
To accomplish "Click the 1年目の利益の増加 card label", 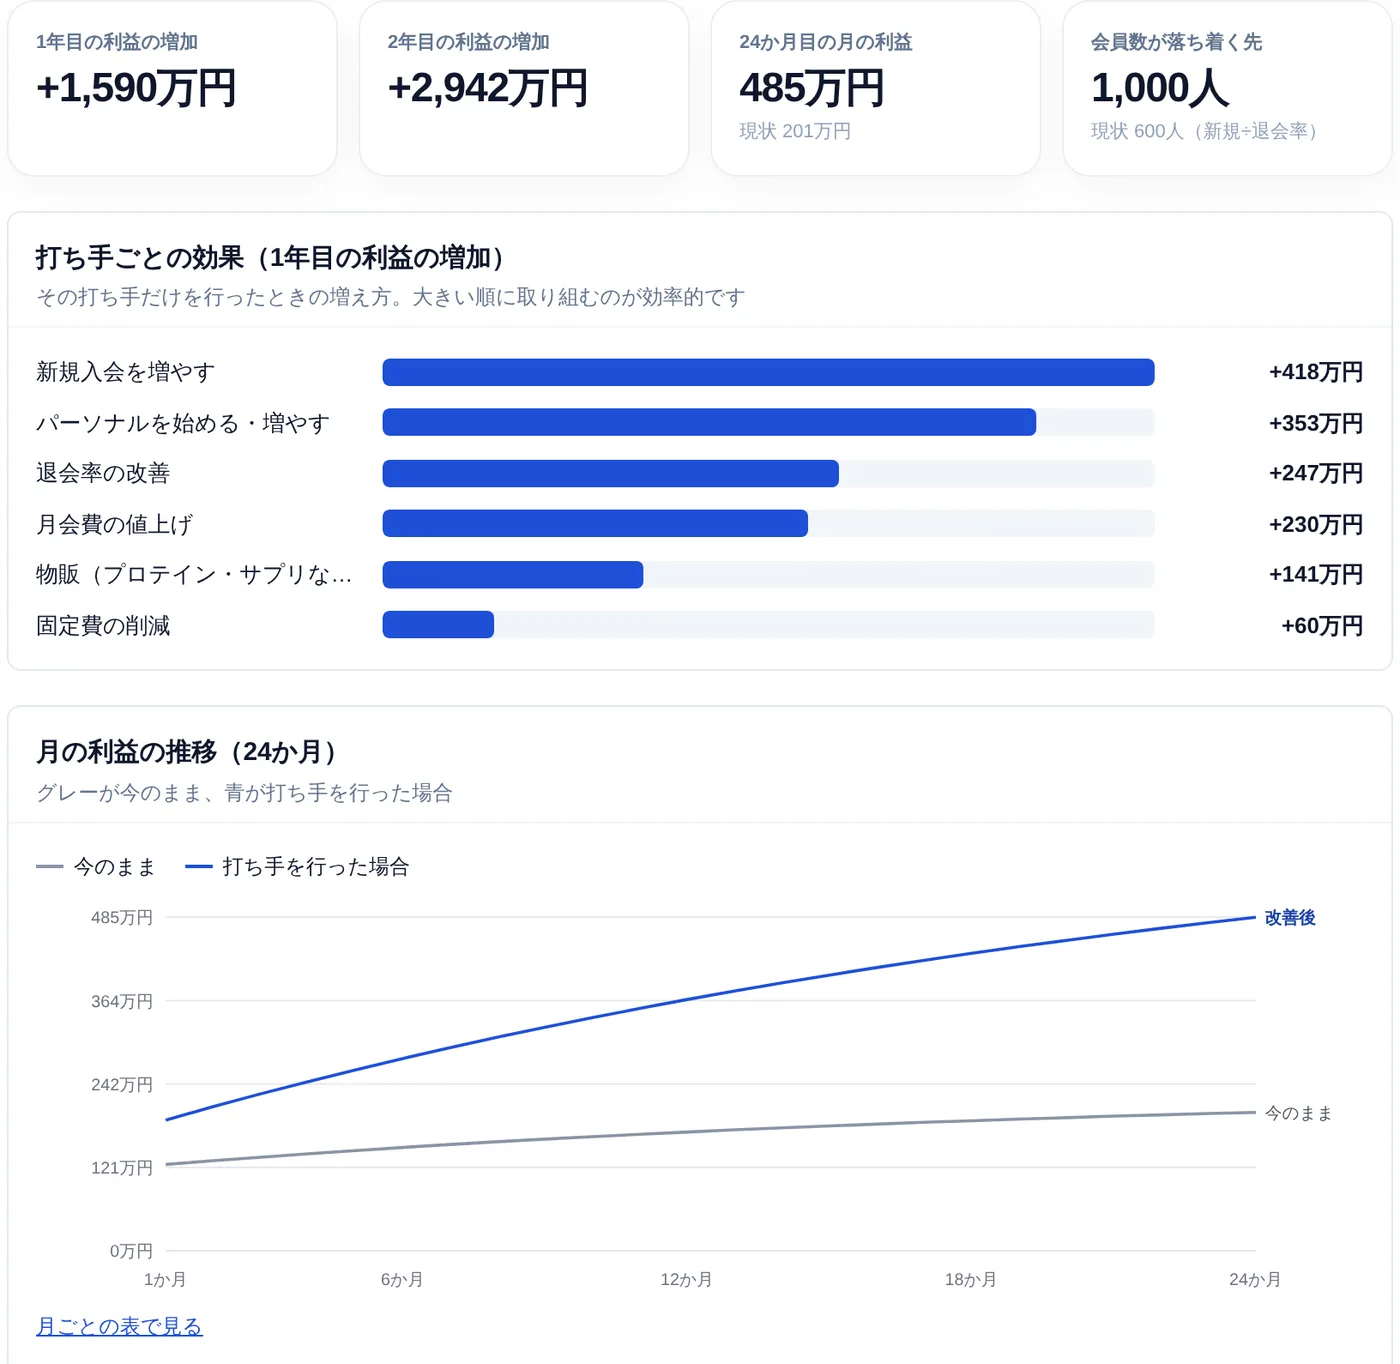I will (117, 42).
